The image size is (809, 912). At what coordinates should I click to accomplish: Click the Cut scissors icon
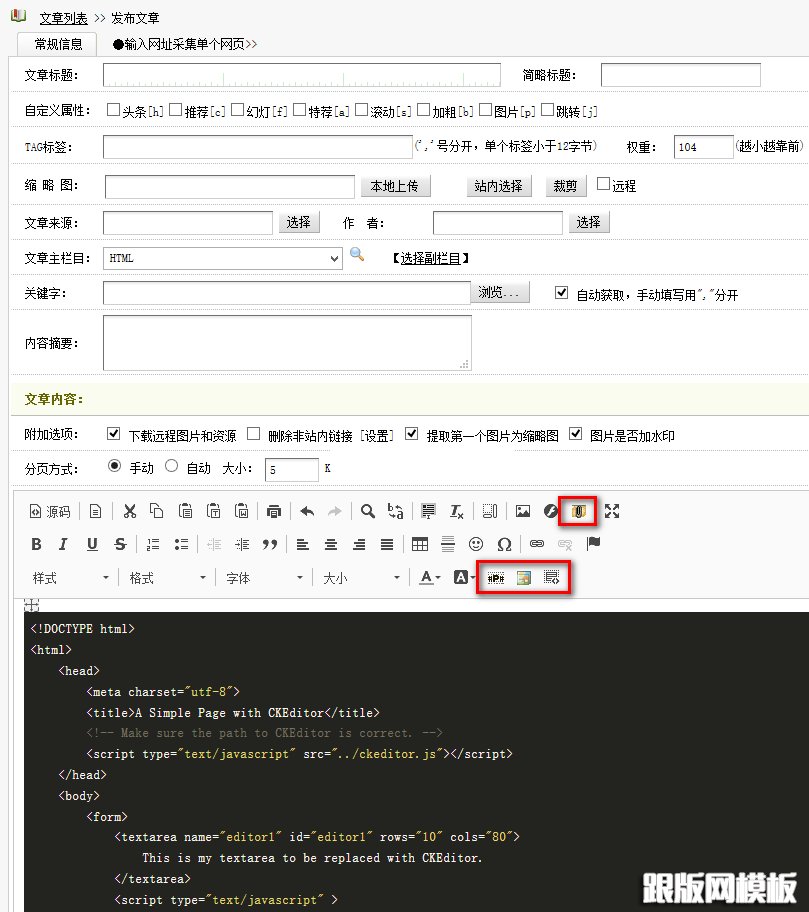[130, 511]
